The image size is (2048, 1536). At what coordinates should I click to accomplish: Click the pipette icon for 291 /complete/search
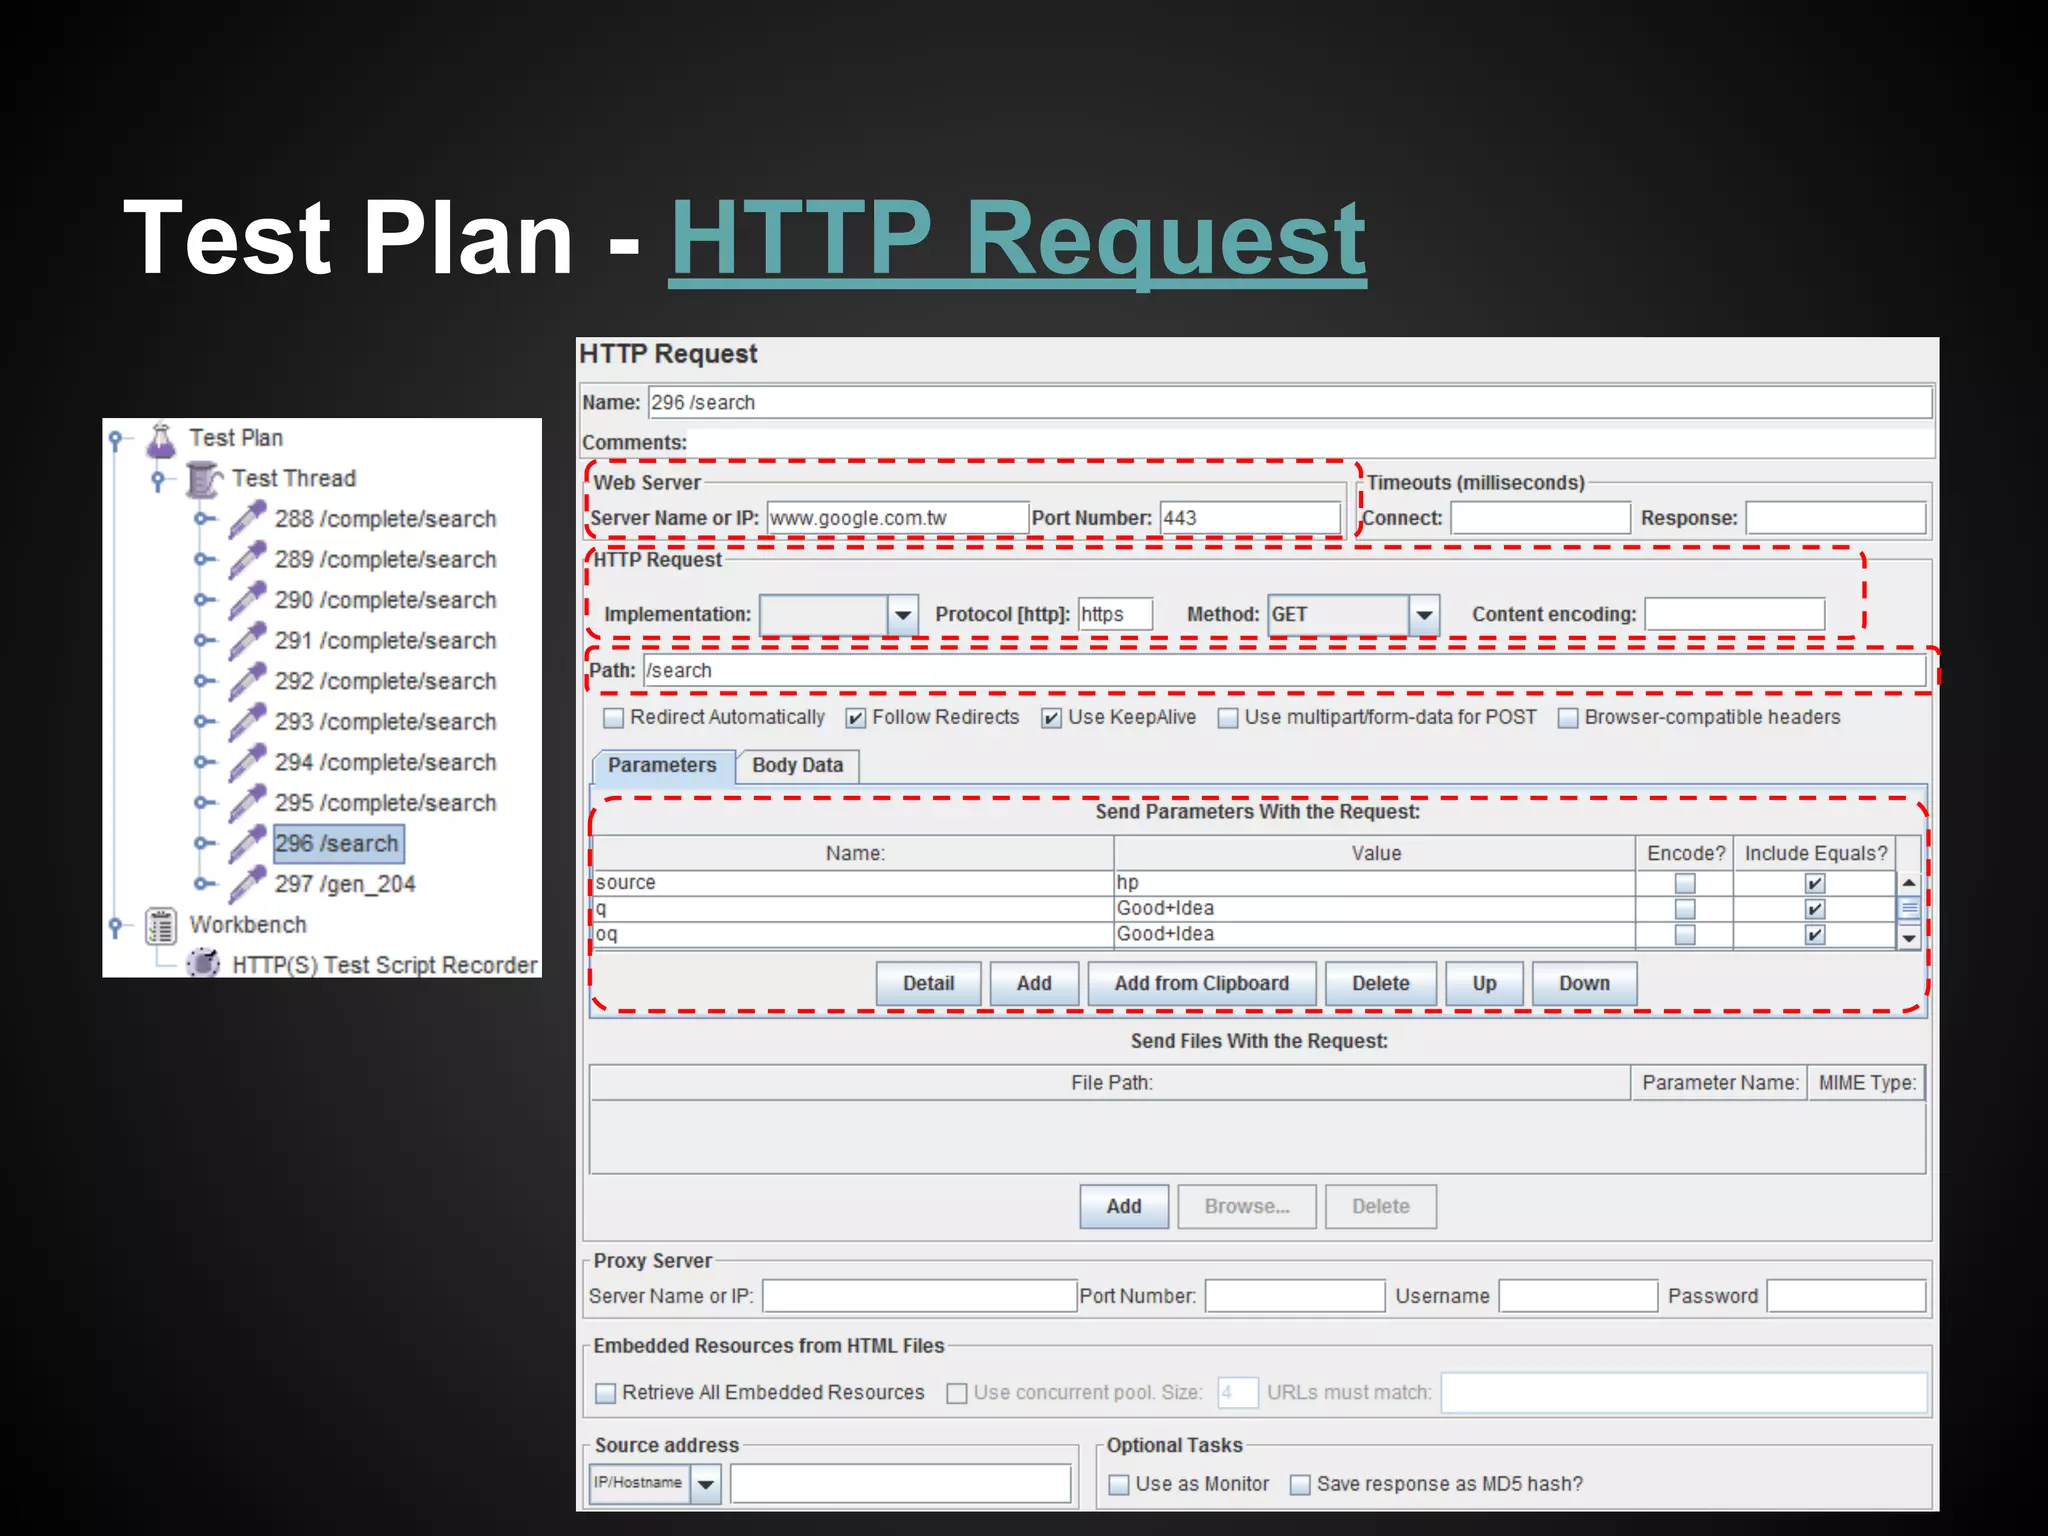(247, 641)
